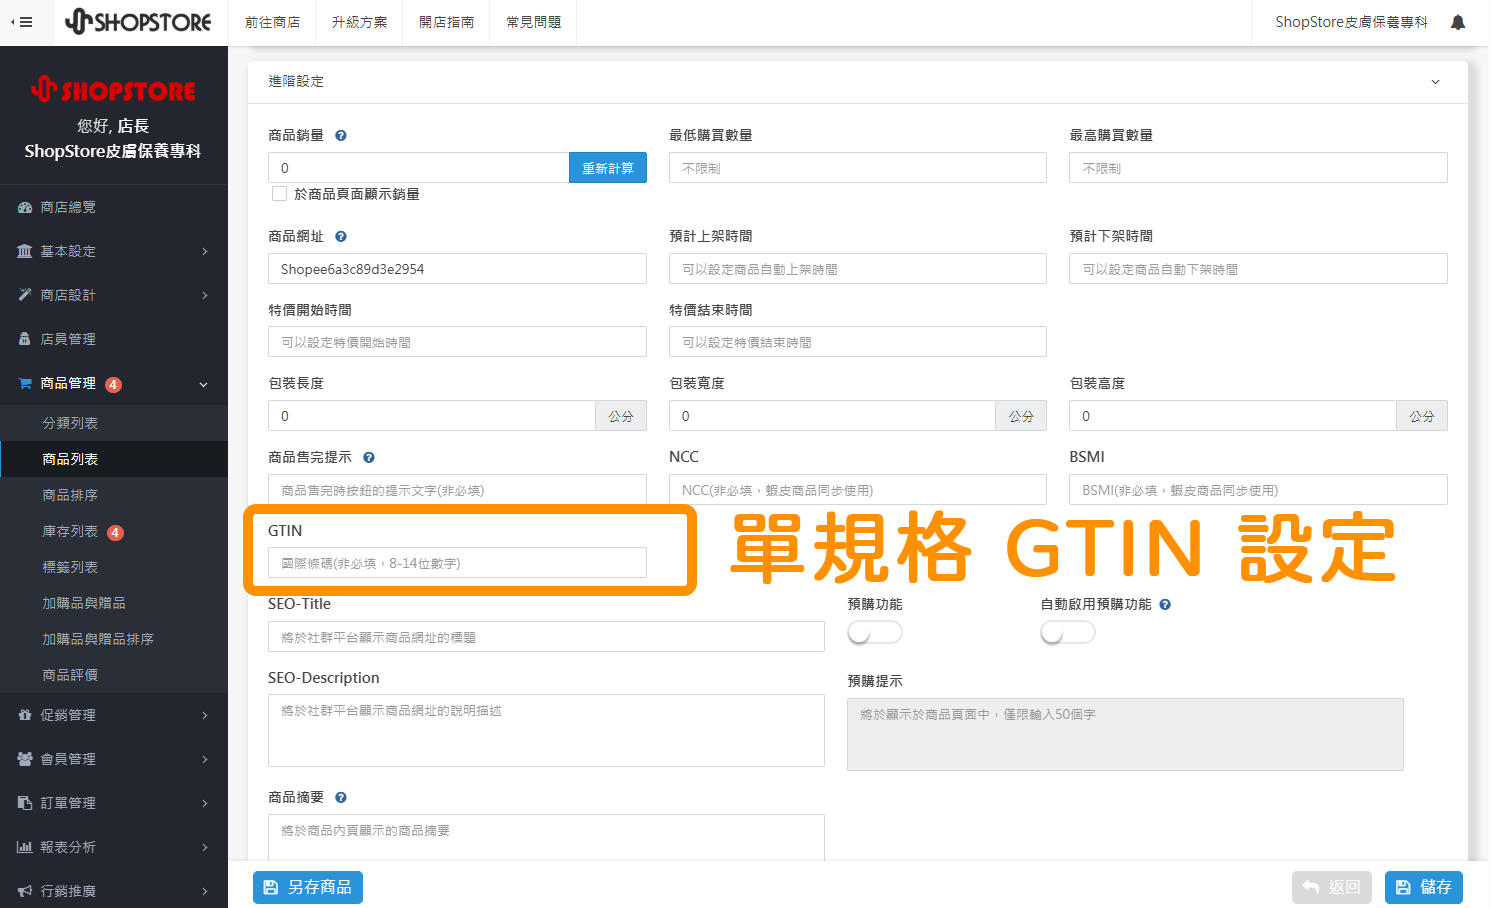Viewport: 1491px width, 908px height.
Task: Expand the 訂單管理 submenu arrow
Action: [205, 804]
